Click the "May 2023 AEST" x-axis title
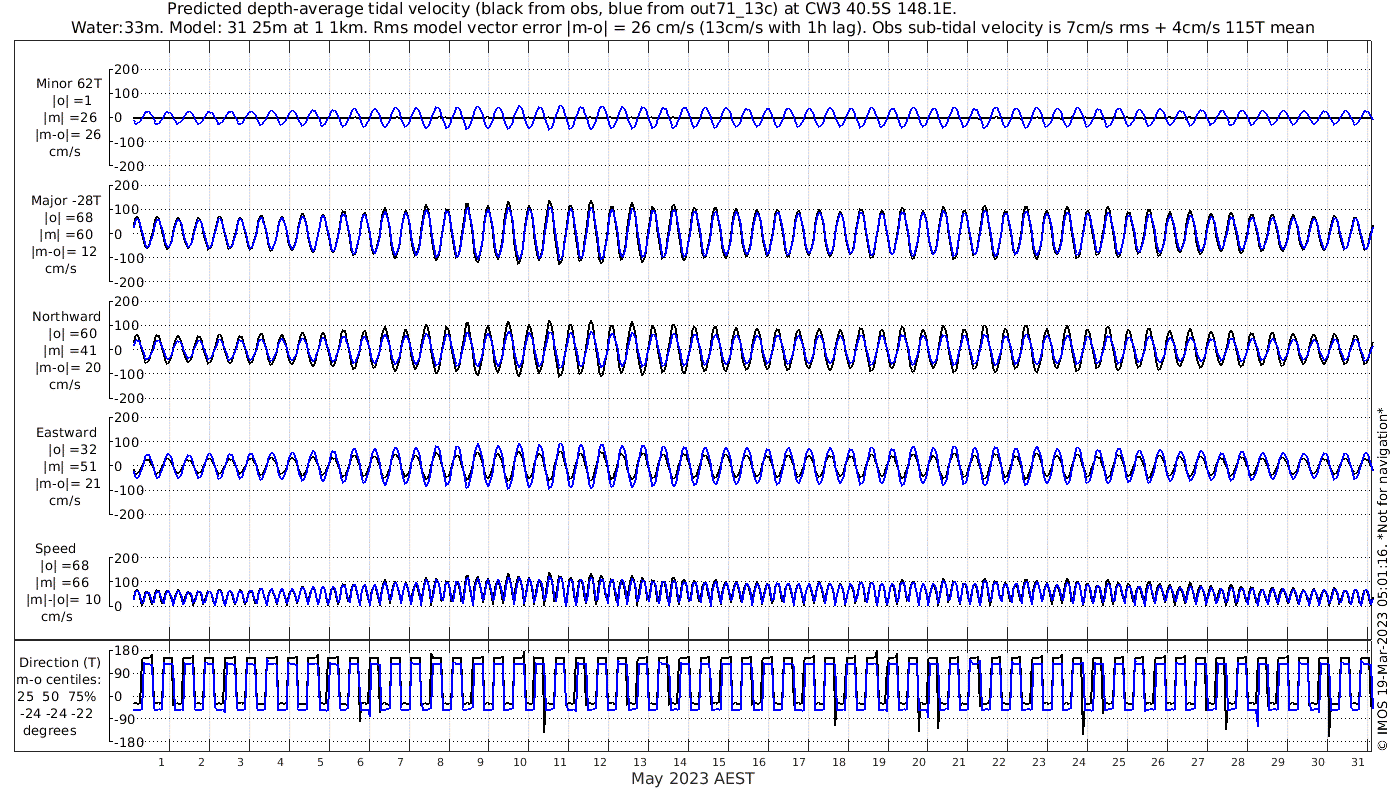This screenshot has width=1400, height=800. pos(693,778)
